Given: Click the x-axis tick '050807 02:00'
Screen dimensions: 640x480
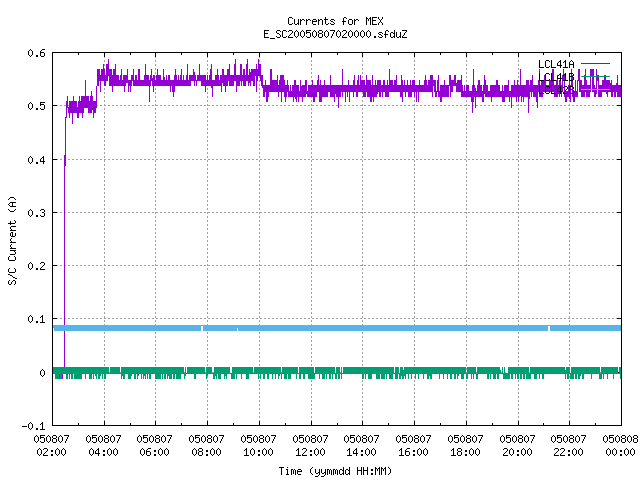Looking at the screenshot, I should (x=51, y=445).
